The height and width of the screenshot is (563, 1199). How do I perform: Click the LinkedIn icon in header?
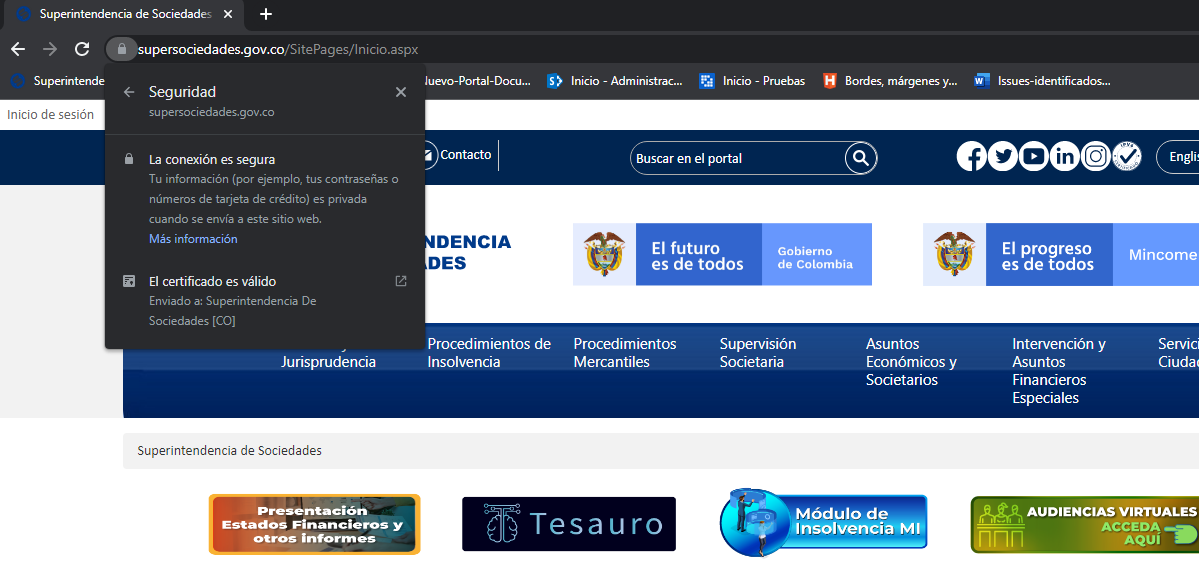point(1065,157)
